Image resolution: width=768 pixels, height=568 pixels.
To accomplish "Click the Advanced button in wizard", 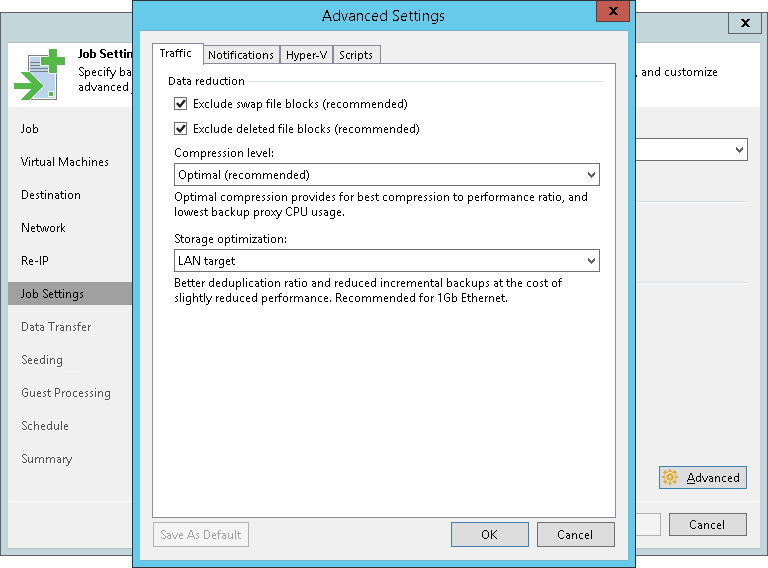I will click(704, 478).
